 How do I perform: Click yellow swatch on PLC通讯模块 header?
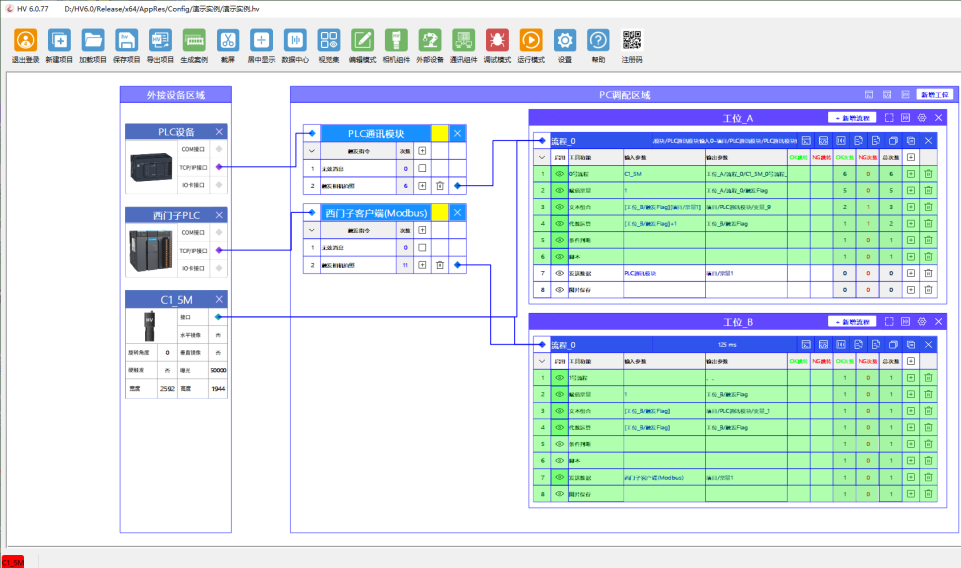tap(439, 133)
